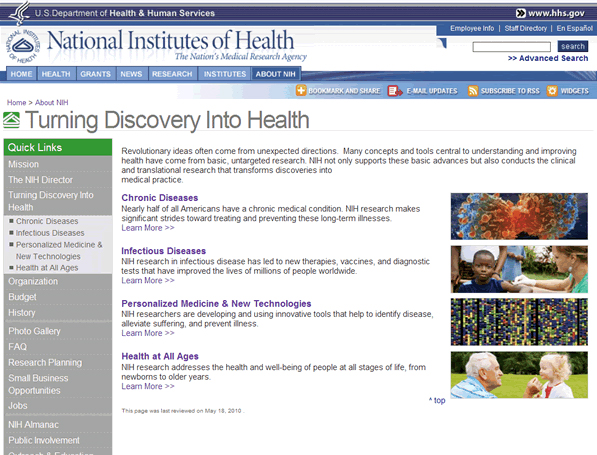Screen dimensions: 597x455
Task: Click the grandfather and child photo thumbnail
Action: click(x=519, y=375)
